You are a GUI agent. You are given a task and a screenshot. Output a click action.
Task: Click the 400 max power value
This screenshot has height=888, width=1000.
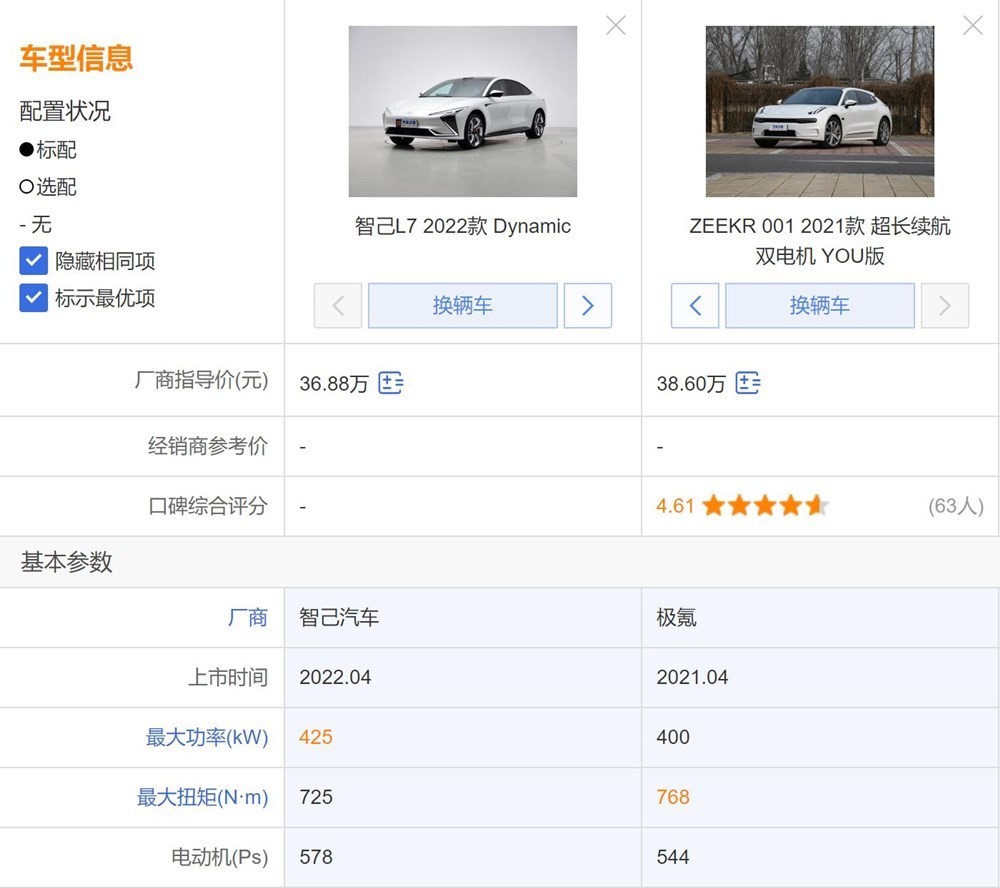(673, 737)
